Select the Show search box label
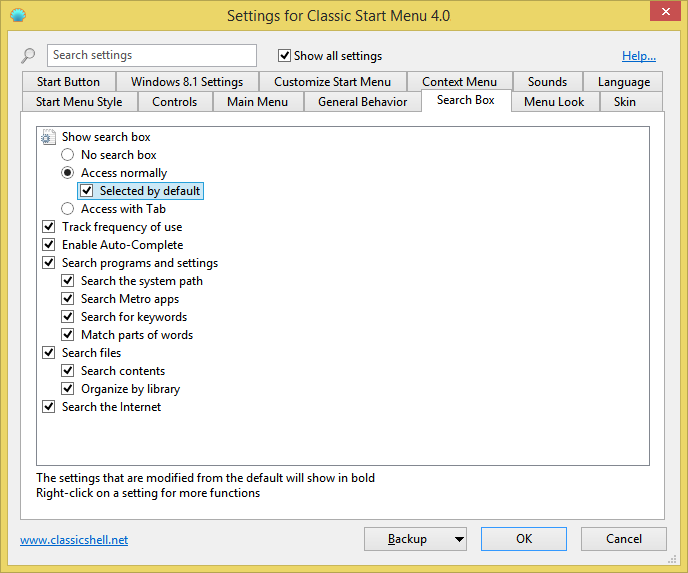The height and width of the screenshot is (573, 688). (x=106, y=137)
